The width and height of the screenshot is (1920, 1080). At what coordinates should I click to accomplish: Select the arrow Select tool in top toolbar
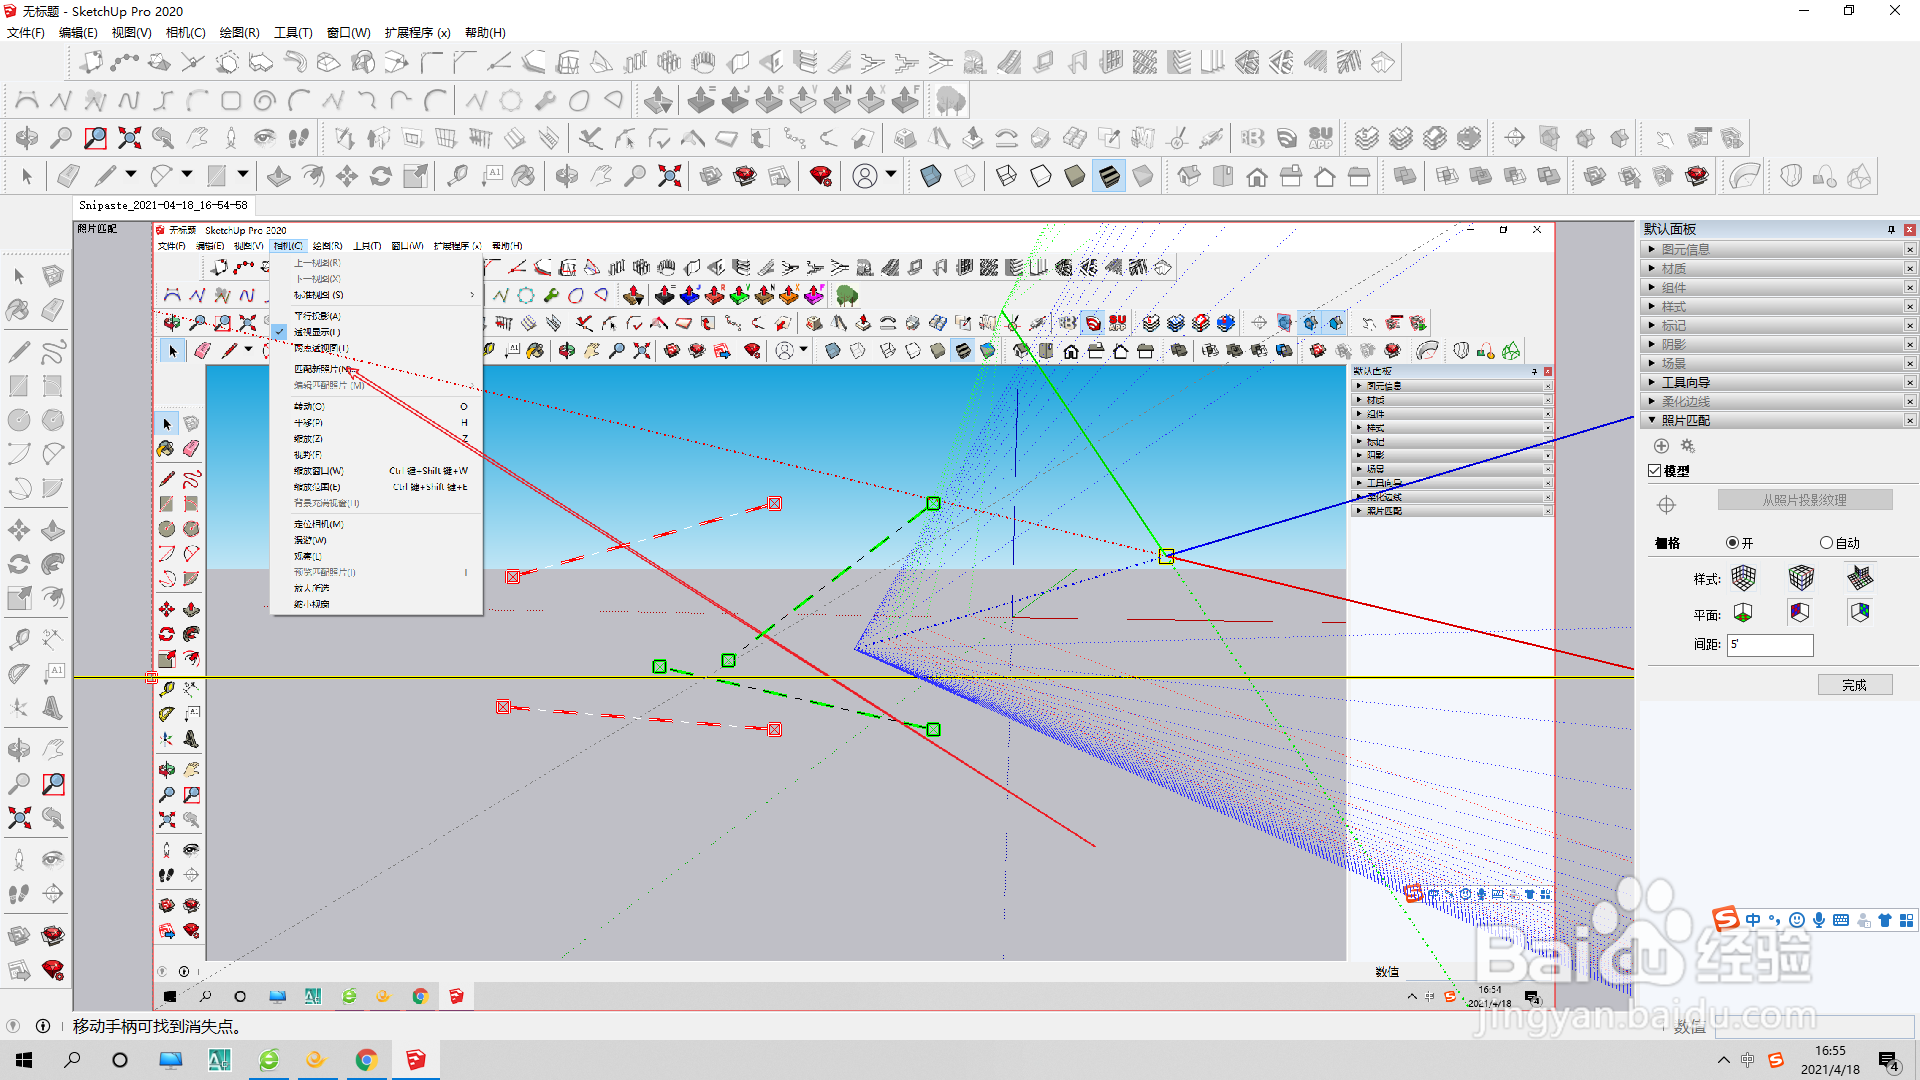coord(27,177)
